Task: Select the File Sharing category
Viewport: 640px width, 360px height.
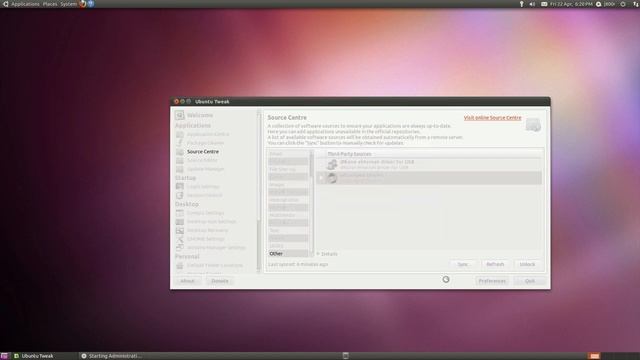Action: [x=288, y=169]
